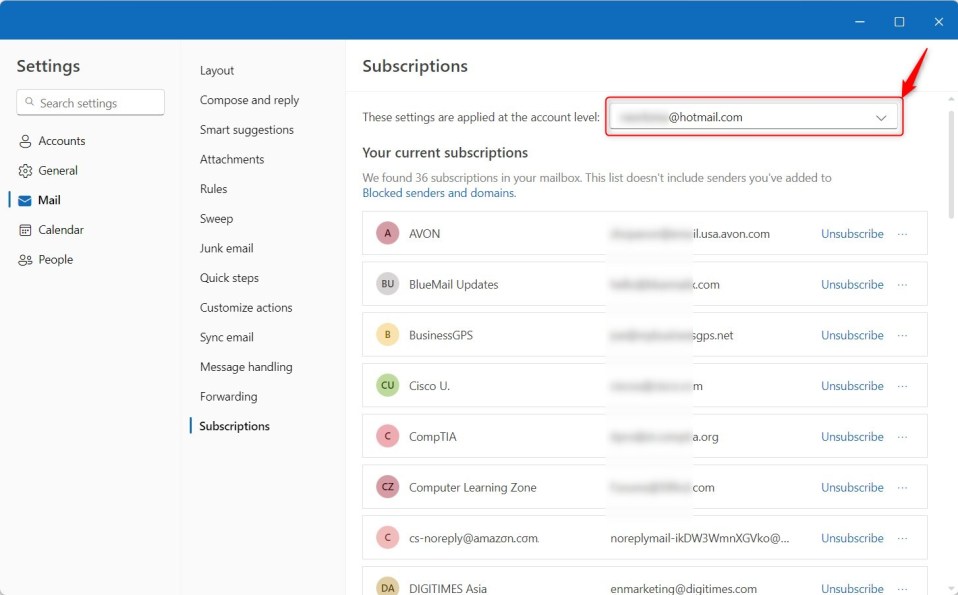Open Attachments settings
This screenshot has height=595, width=958.
pos(232,159)
